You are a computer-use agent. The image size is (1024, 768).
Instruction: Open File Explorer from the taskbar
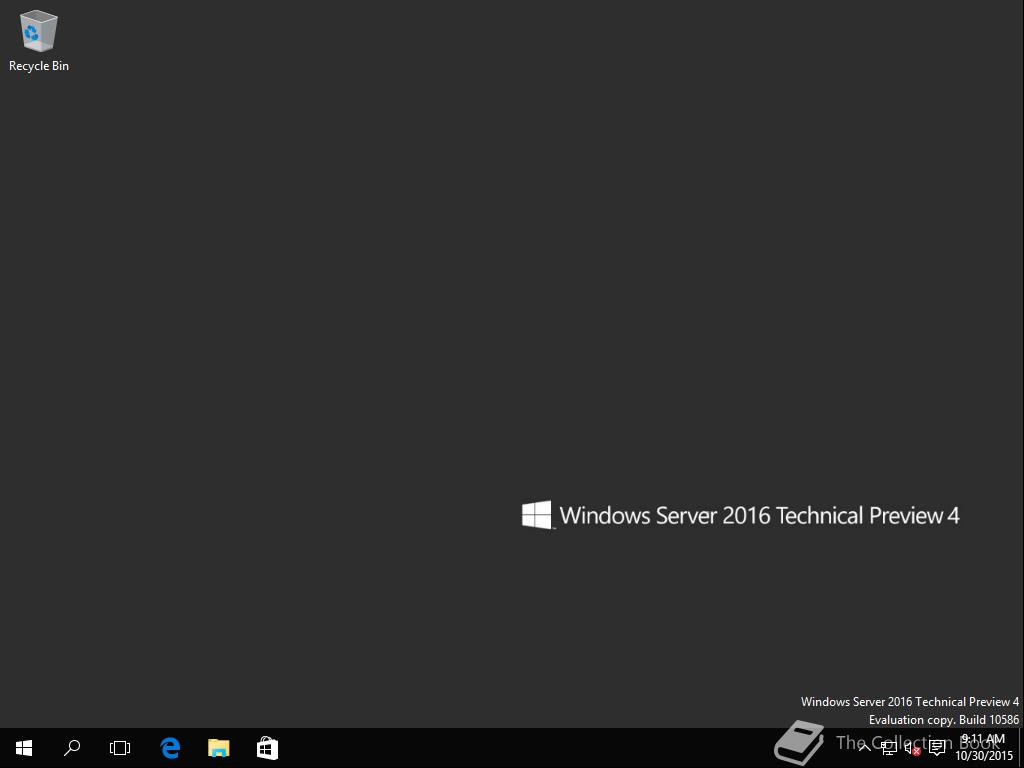coord(219,748)
